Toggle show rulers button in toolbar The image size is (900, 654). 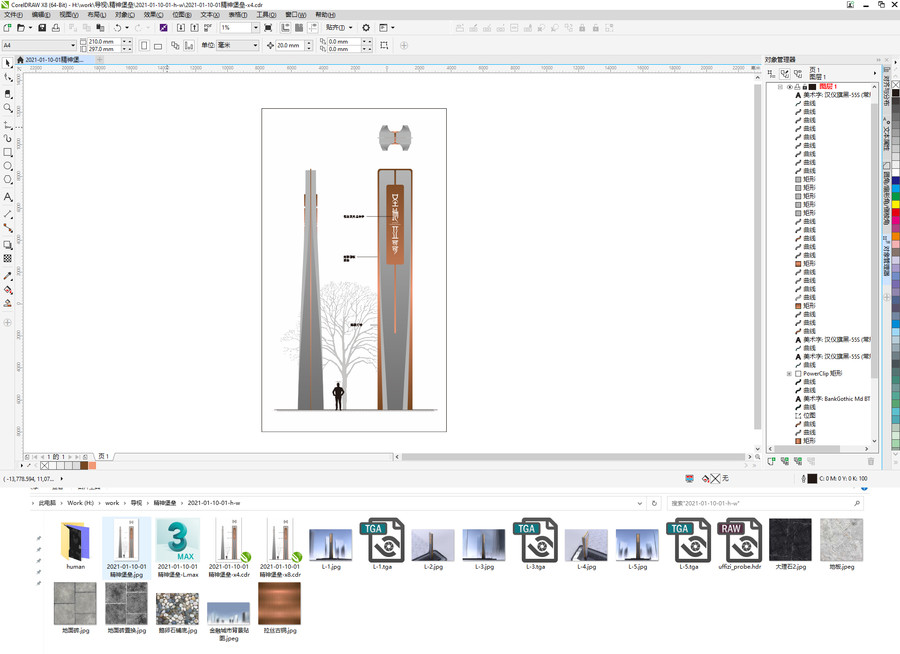click(x=285, y=28)
